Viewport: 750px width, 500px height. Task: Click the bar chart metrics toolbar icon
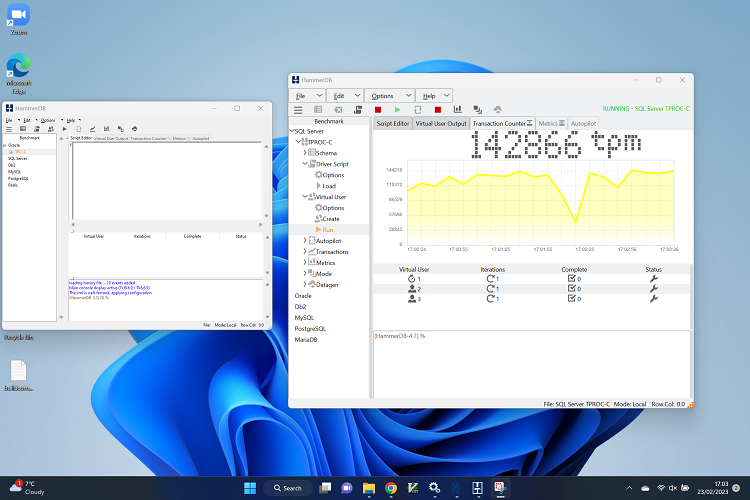(x=457, y=109)
